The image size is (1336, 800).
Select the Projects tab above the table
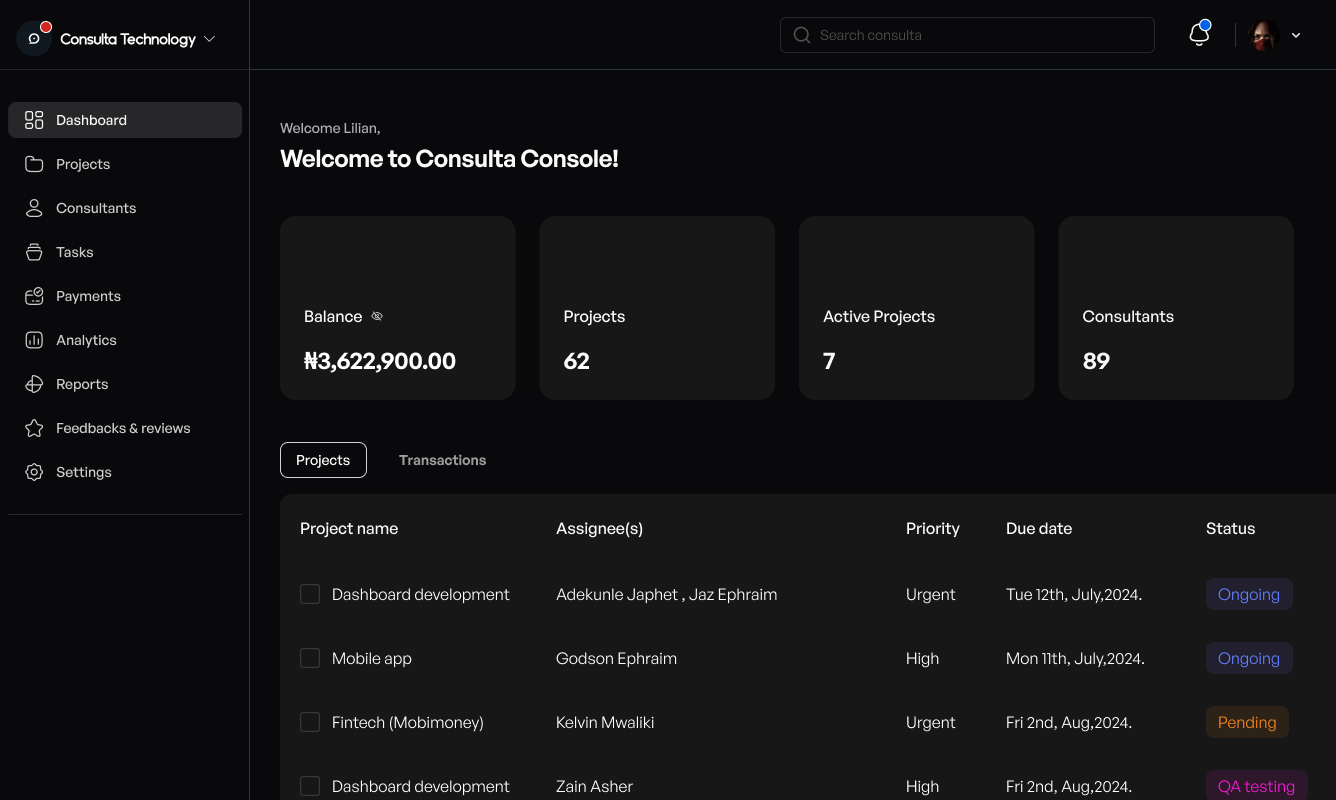pos(323,460)
